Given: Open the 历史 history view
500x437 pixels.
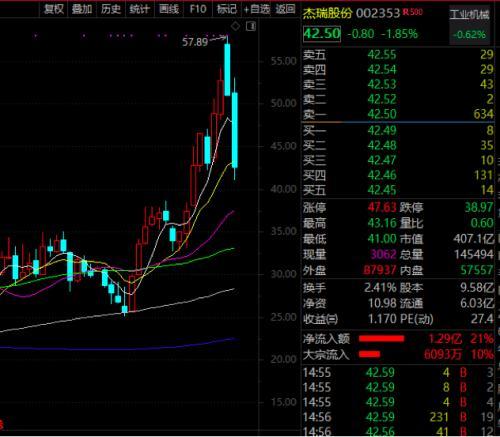Looking at the screenshot, I should point(111,9).
